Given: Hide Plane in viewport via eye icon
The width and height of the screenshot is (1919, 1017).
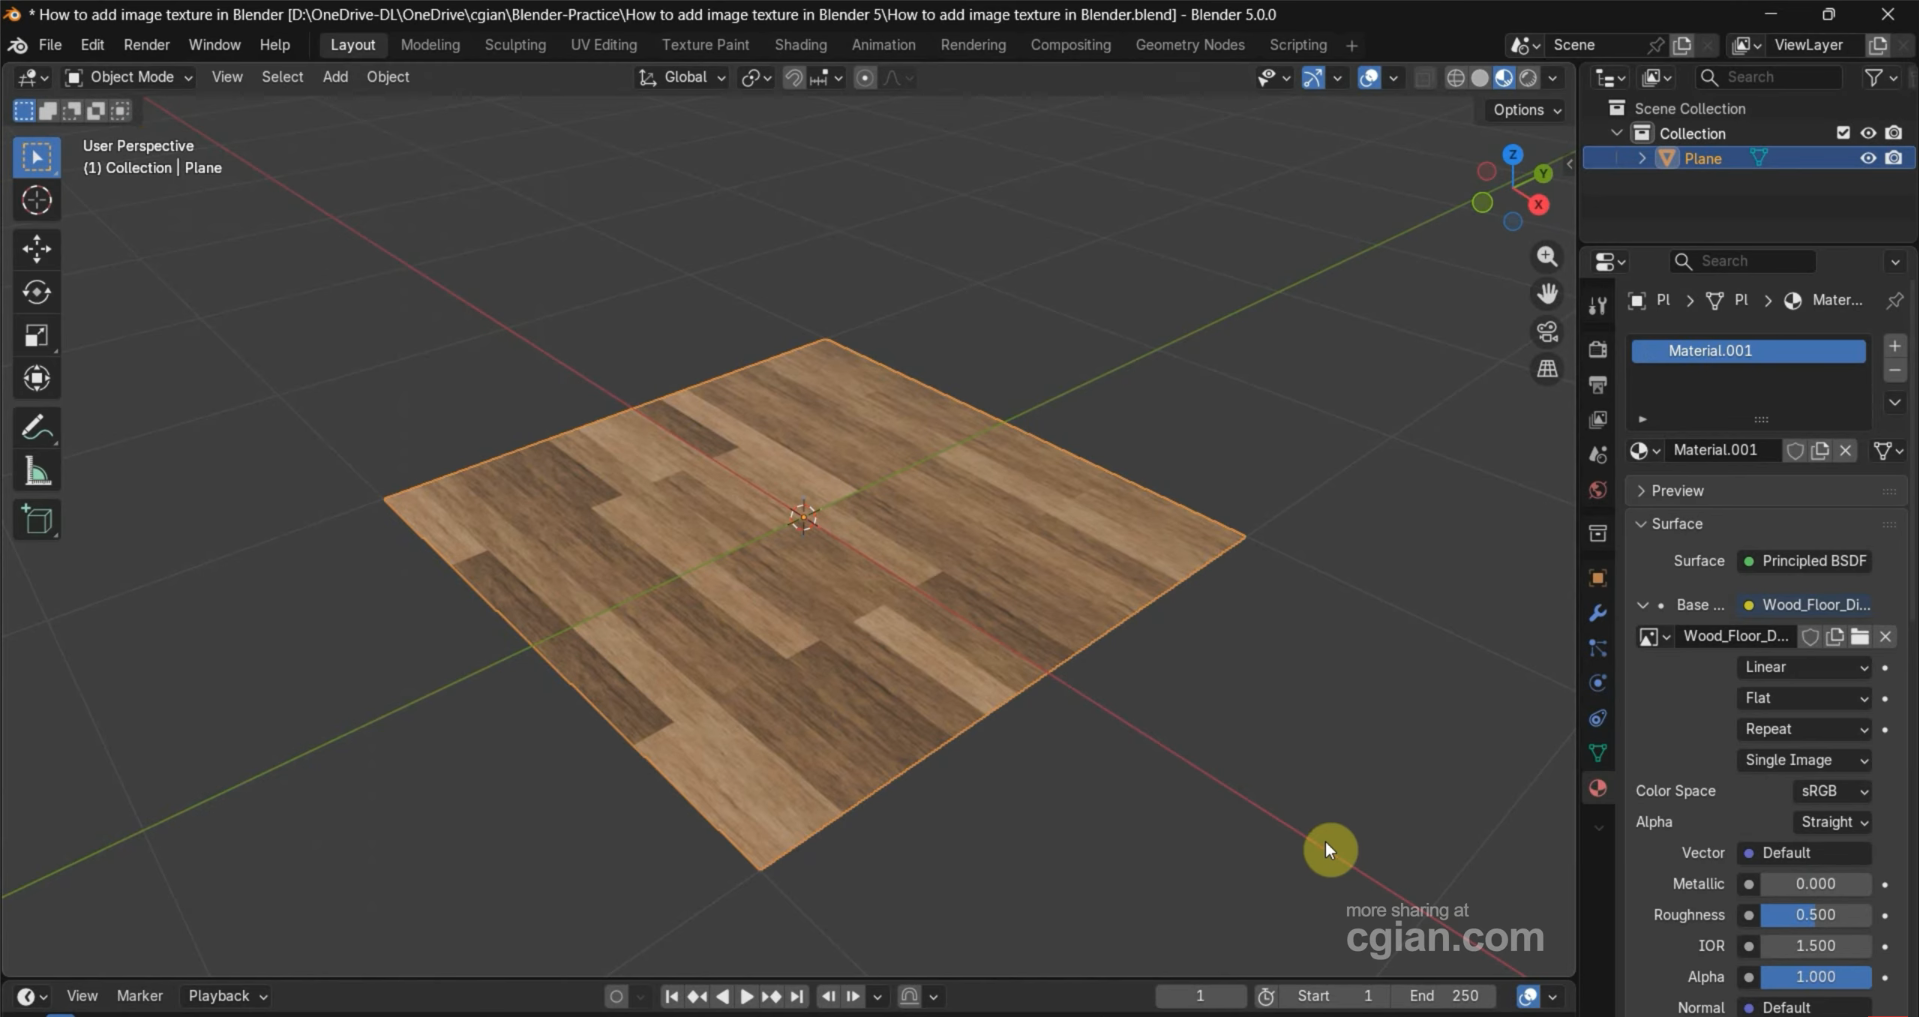Looking at the screenshot, I should [1868, 158].
